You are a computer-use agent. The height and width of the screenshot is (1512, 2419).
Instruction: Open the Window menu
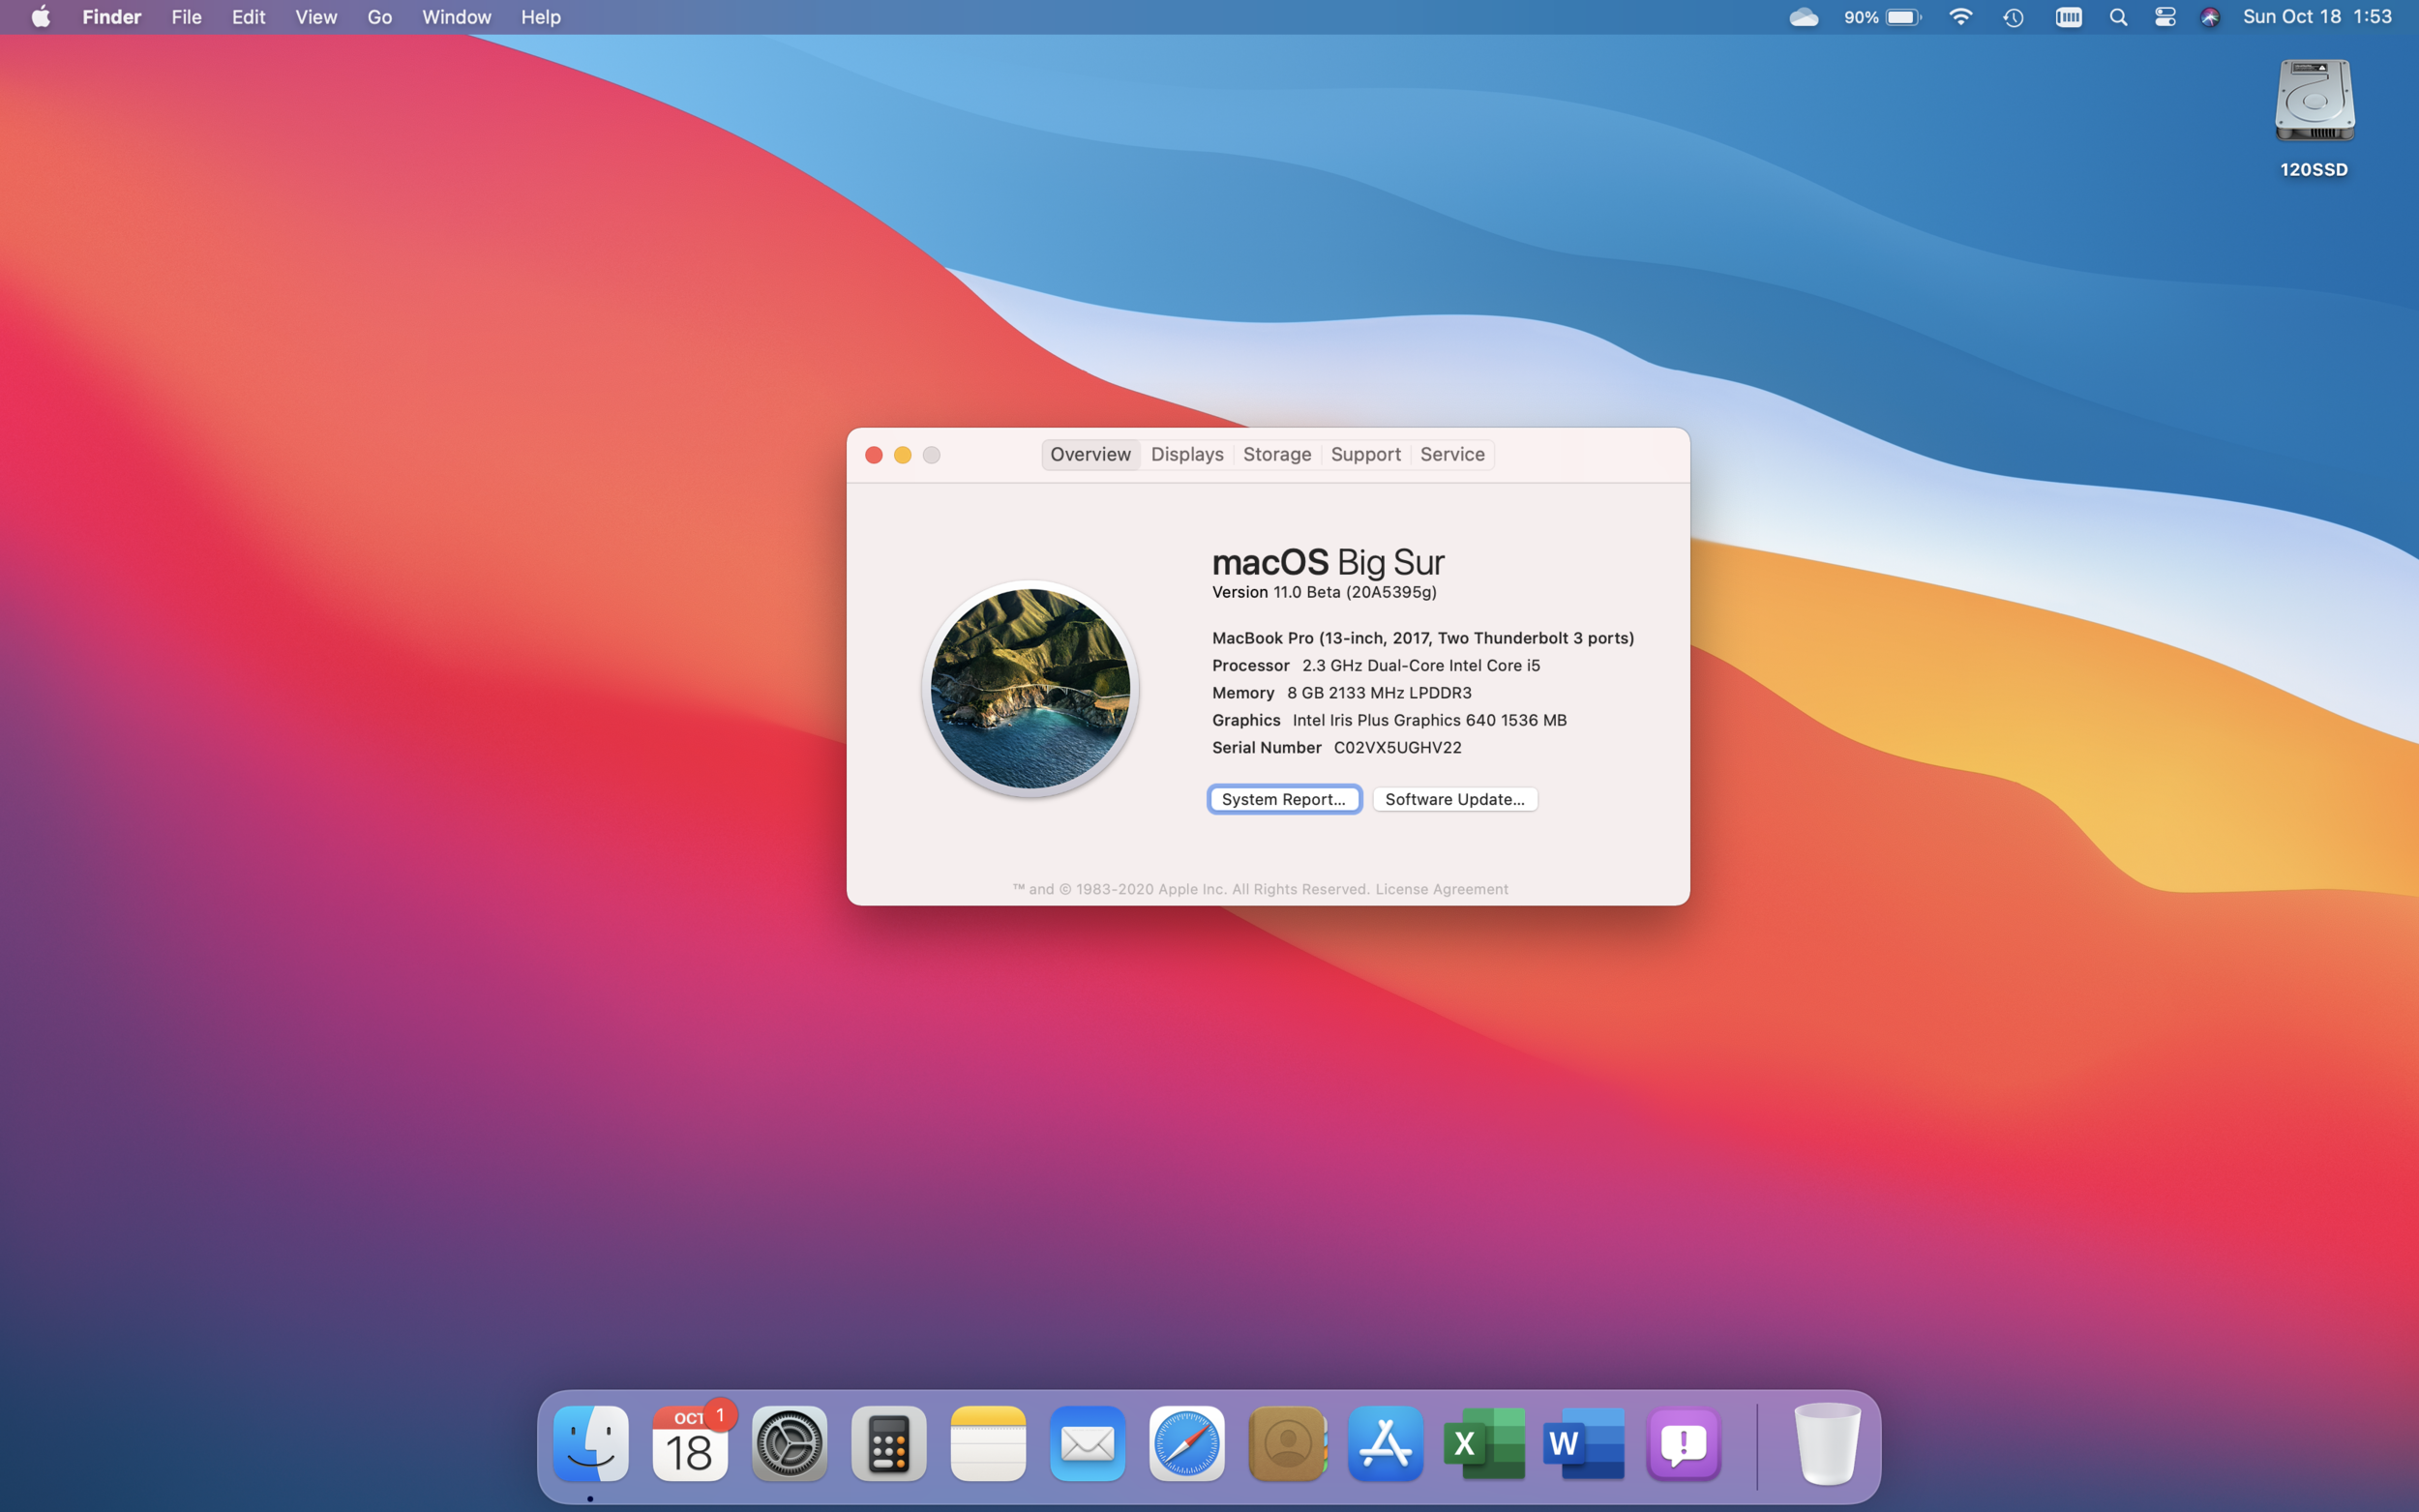456,17
